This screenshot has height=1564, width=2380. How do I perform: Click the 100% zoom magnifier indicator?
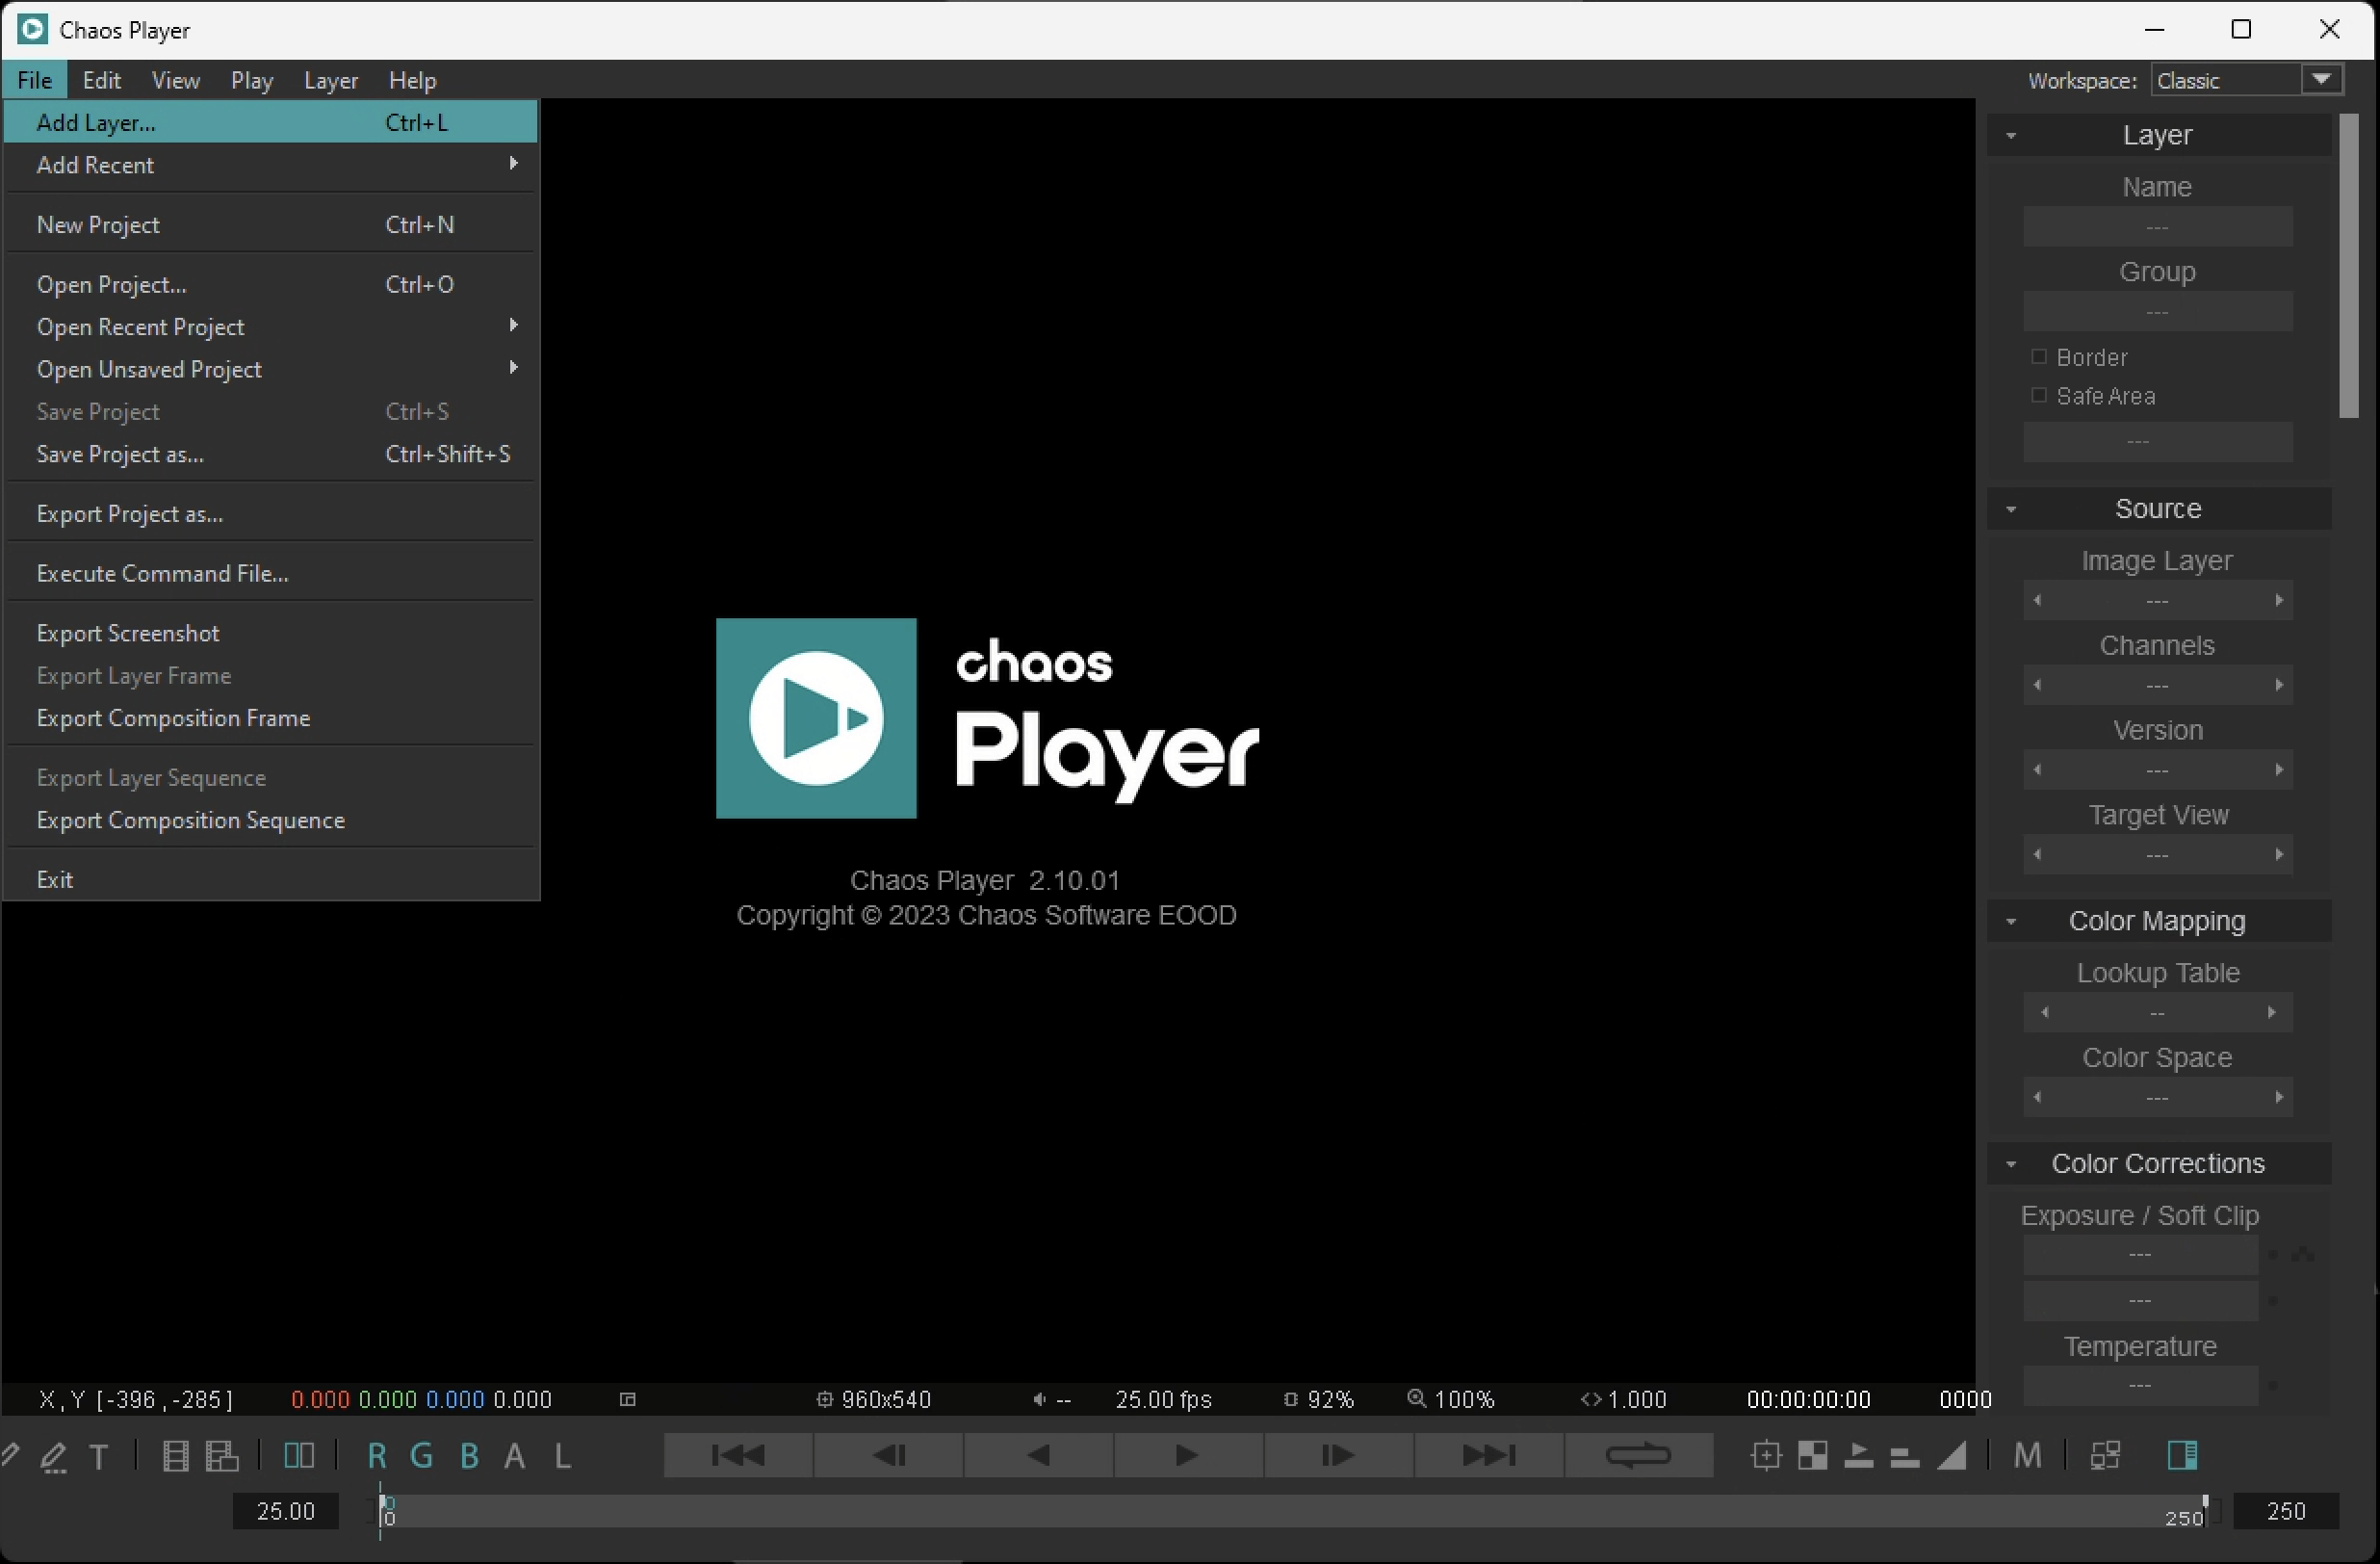pyautogui.click(x=1450, y=1399)
